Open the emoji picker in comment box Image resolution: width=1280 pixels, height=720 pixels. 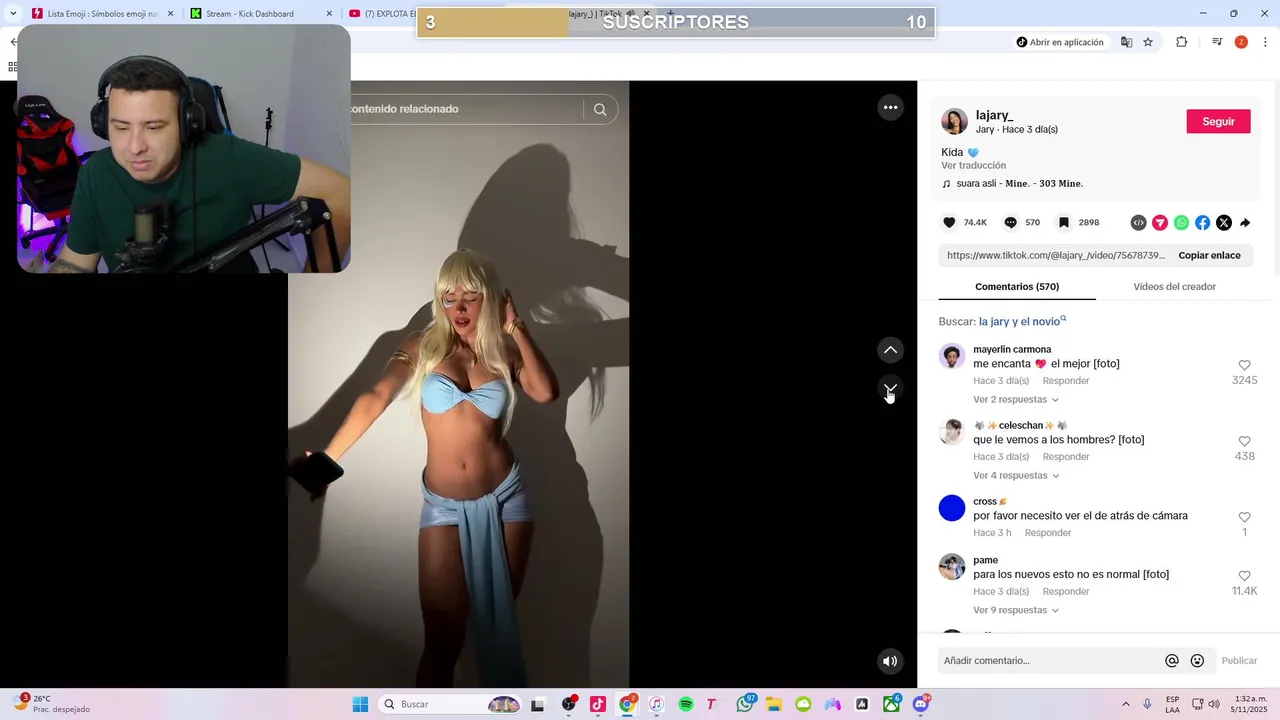1197,661
